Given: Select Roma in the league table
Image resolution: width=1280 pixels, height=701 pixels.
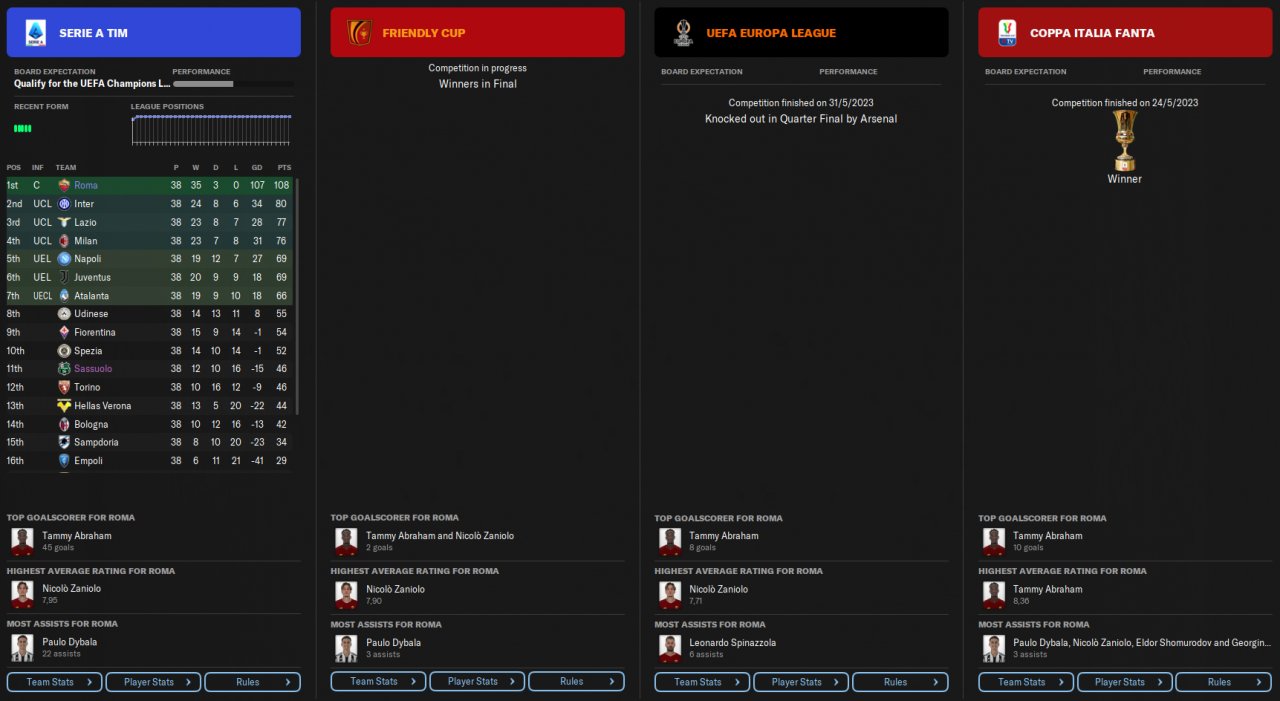Looking at the screenshot, I should click(x=86, y=185).
